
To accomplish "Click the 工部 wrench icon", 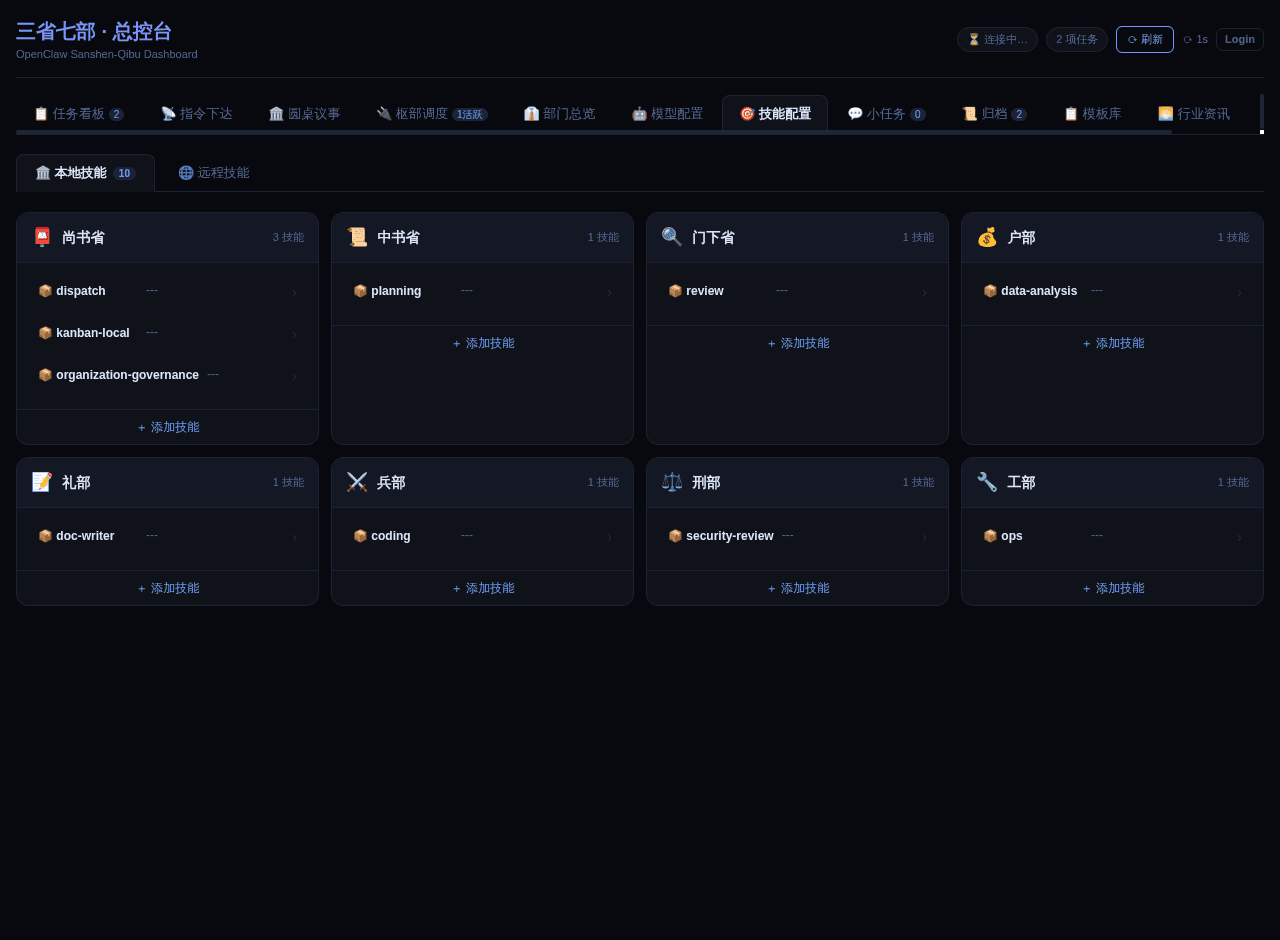I will click(x=987, y=482).
